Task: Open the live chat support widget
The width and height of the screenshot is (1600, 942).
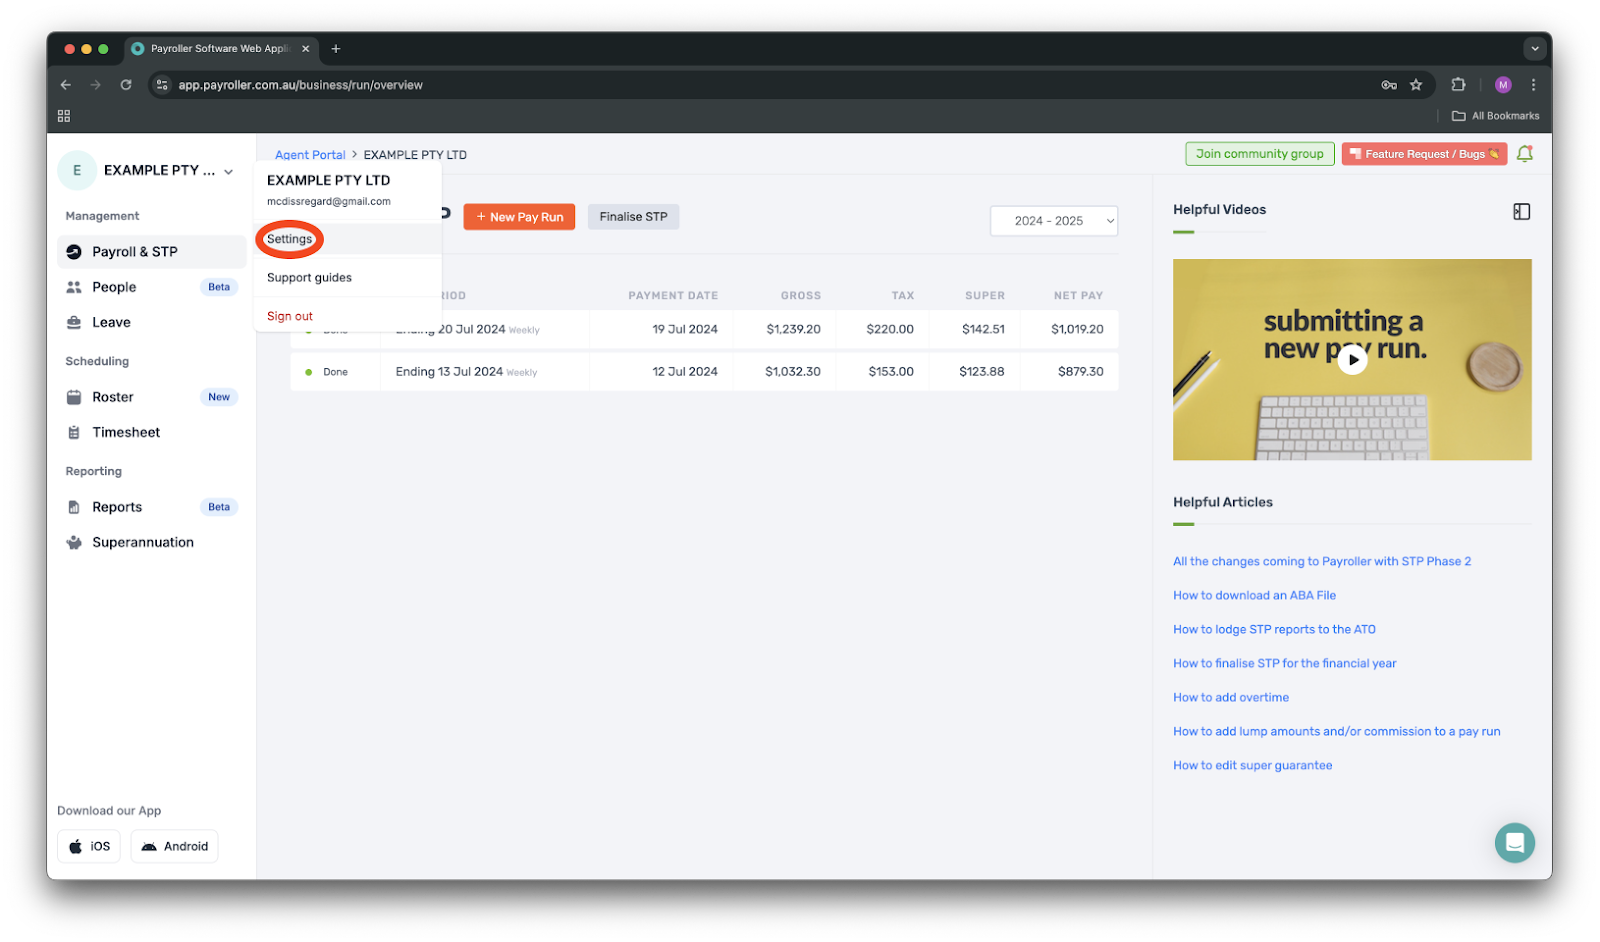Action: (1514, 842)
